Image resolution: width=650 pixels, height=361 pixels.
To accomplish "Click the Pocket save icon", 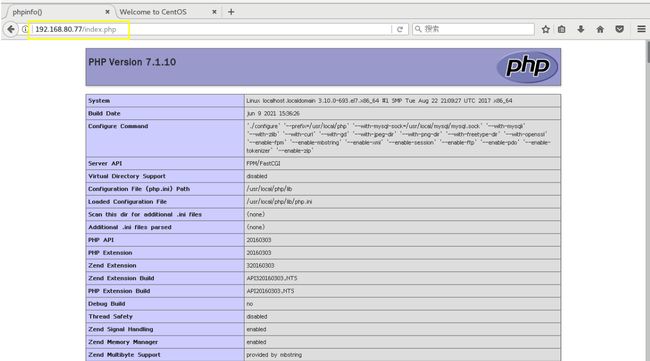I will click(x=619, y=29).
